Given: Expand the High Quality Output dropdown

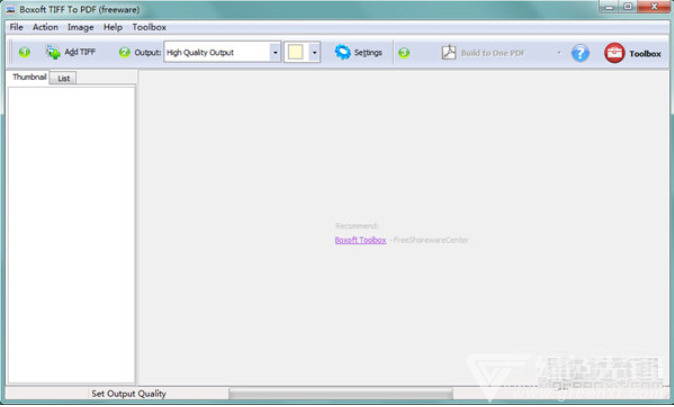Looking at the screenshot, I should tap(275, 52).
